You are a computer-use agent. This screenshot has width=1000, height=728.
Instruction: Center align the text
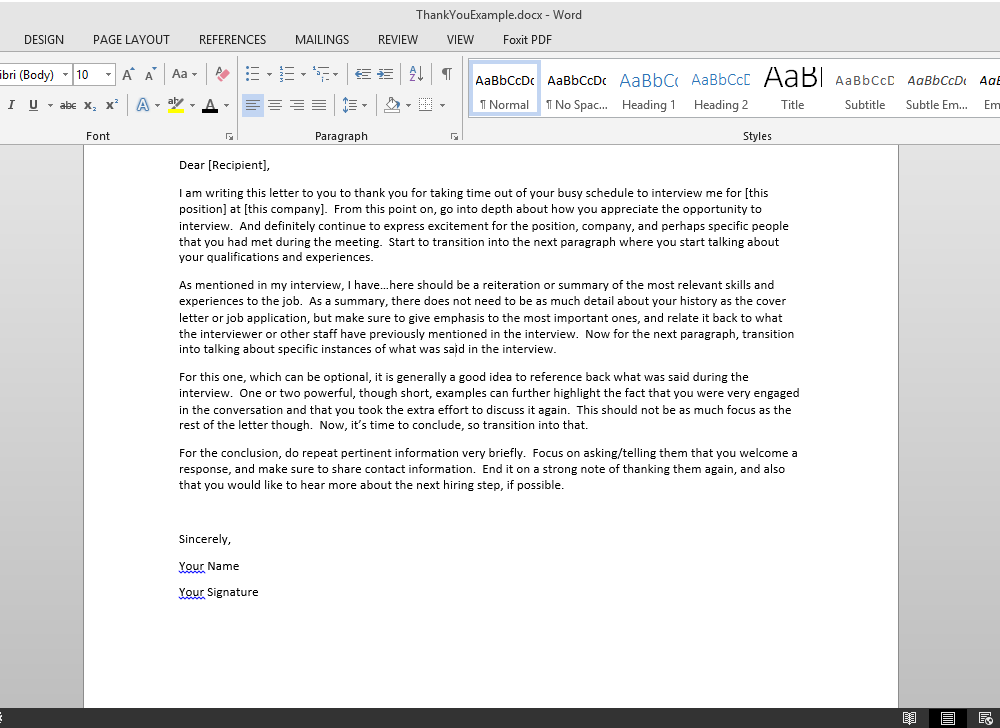pos(275,105)
